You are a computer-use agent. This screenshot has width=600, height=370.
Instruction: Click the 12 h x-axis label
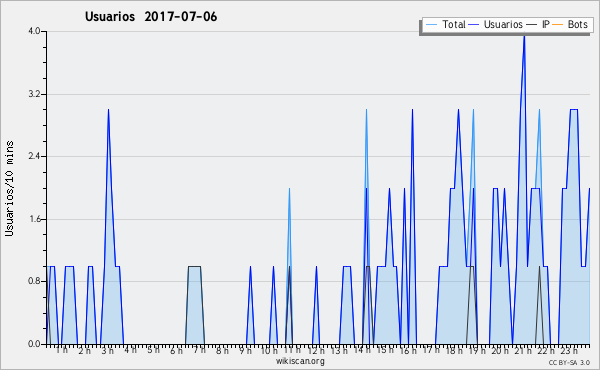[316, 350]
